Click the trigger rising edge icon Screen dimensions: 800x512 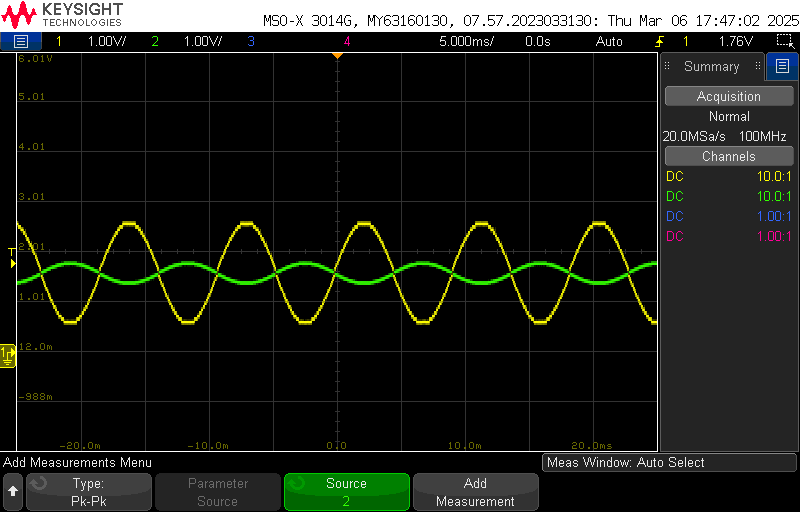pyautogui.click(x=660, y=41)
